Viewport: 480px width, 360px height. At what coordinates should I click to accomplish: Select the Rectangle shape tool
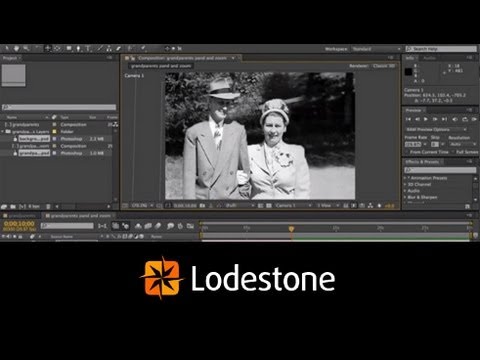[x=69, y=49]
